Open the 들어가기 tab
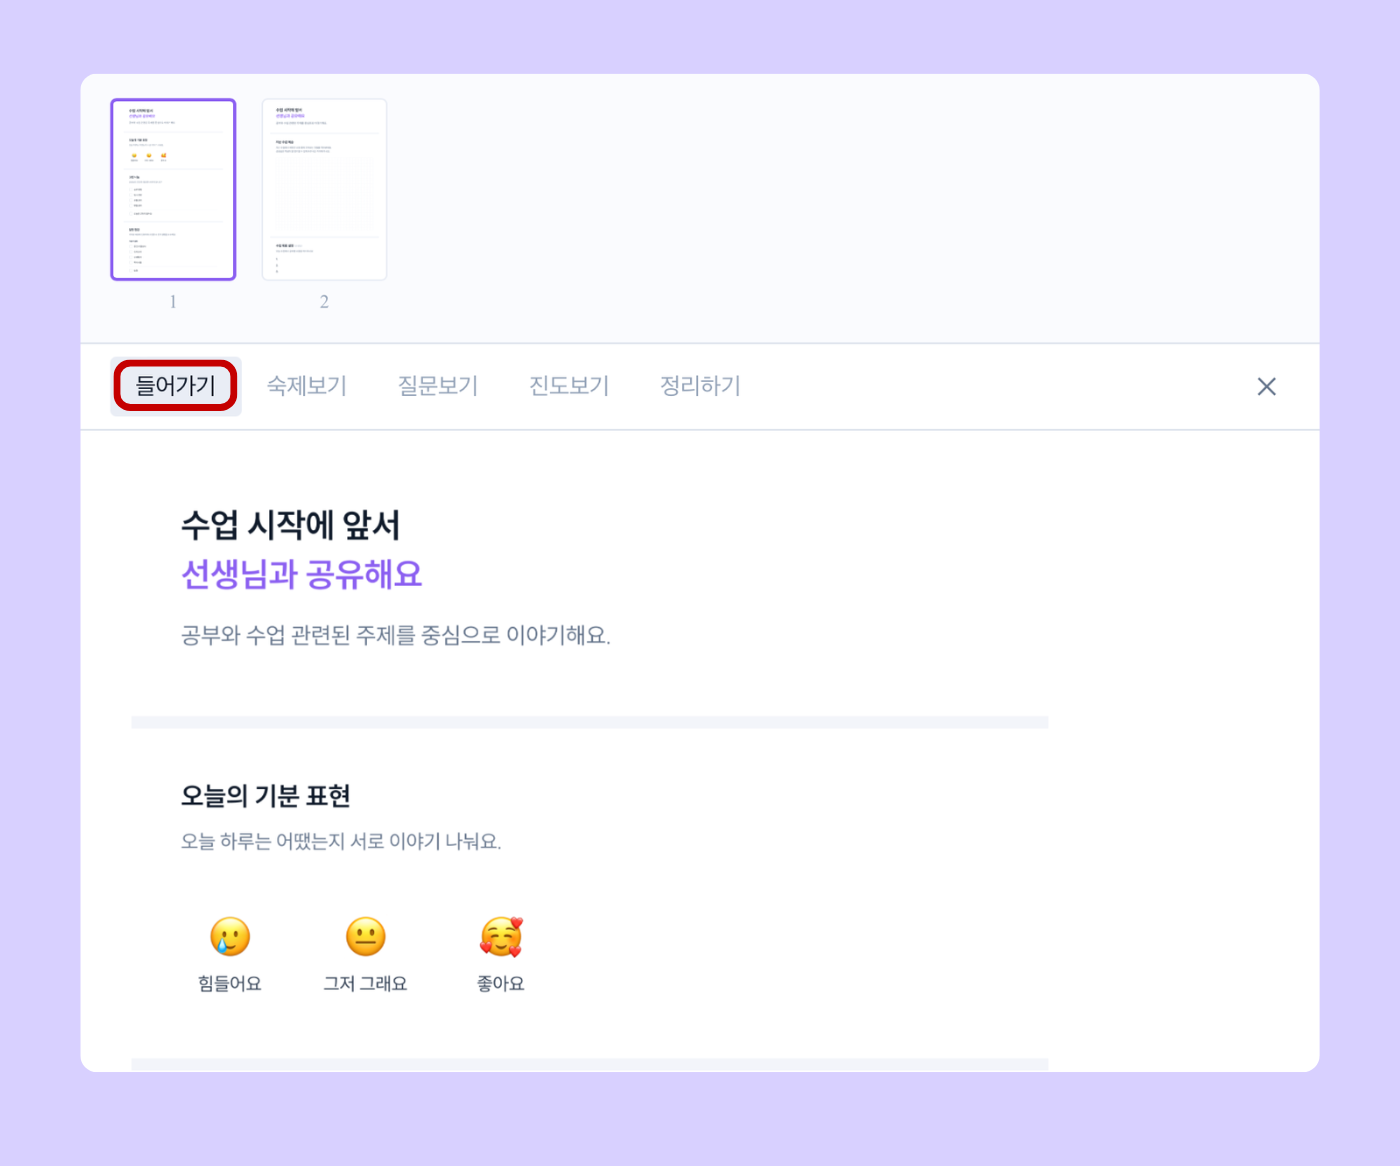The width and height of the screenshot is (1400, 1166). click(x=176, y=386)
